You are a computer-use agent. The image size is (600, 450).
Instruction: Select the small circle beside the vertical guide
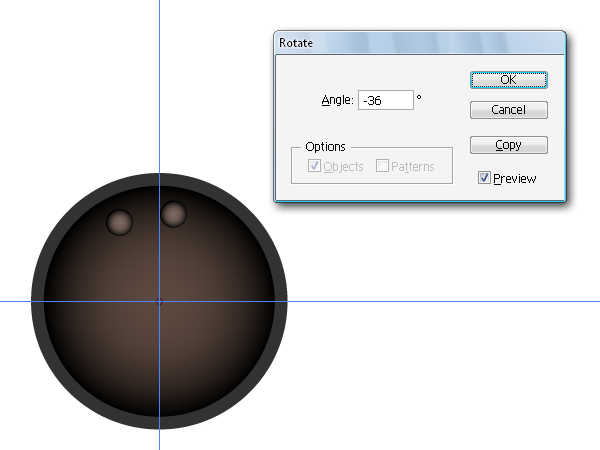pos(174,214)
